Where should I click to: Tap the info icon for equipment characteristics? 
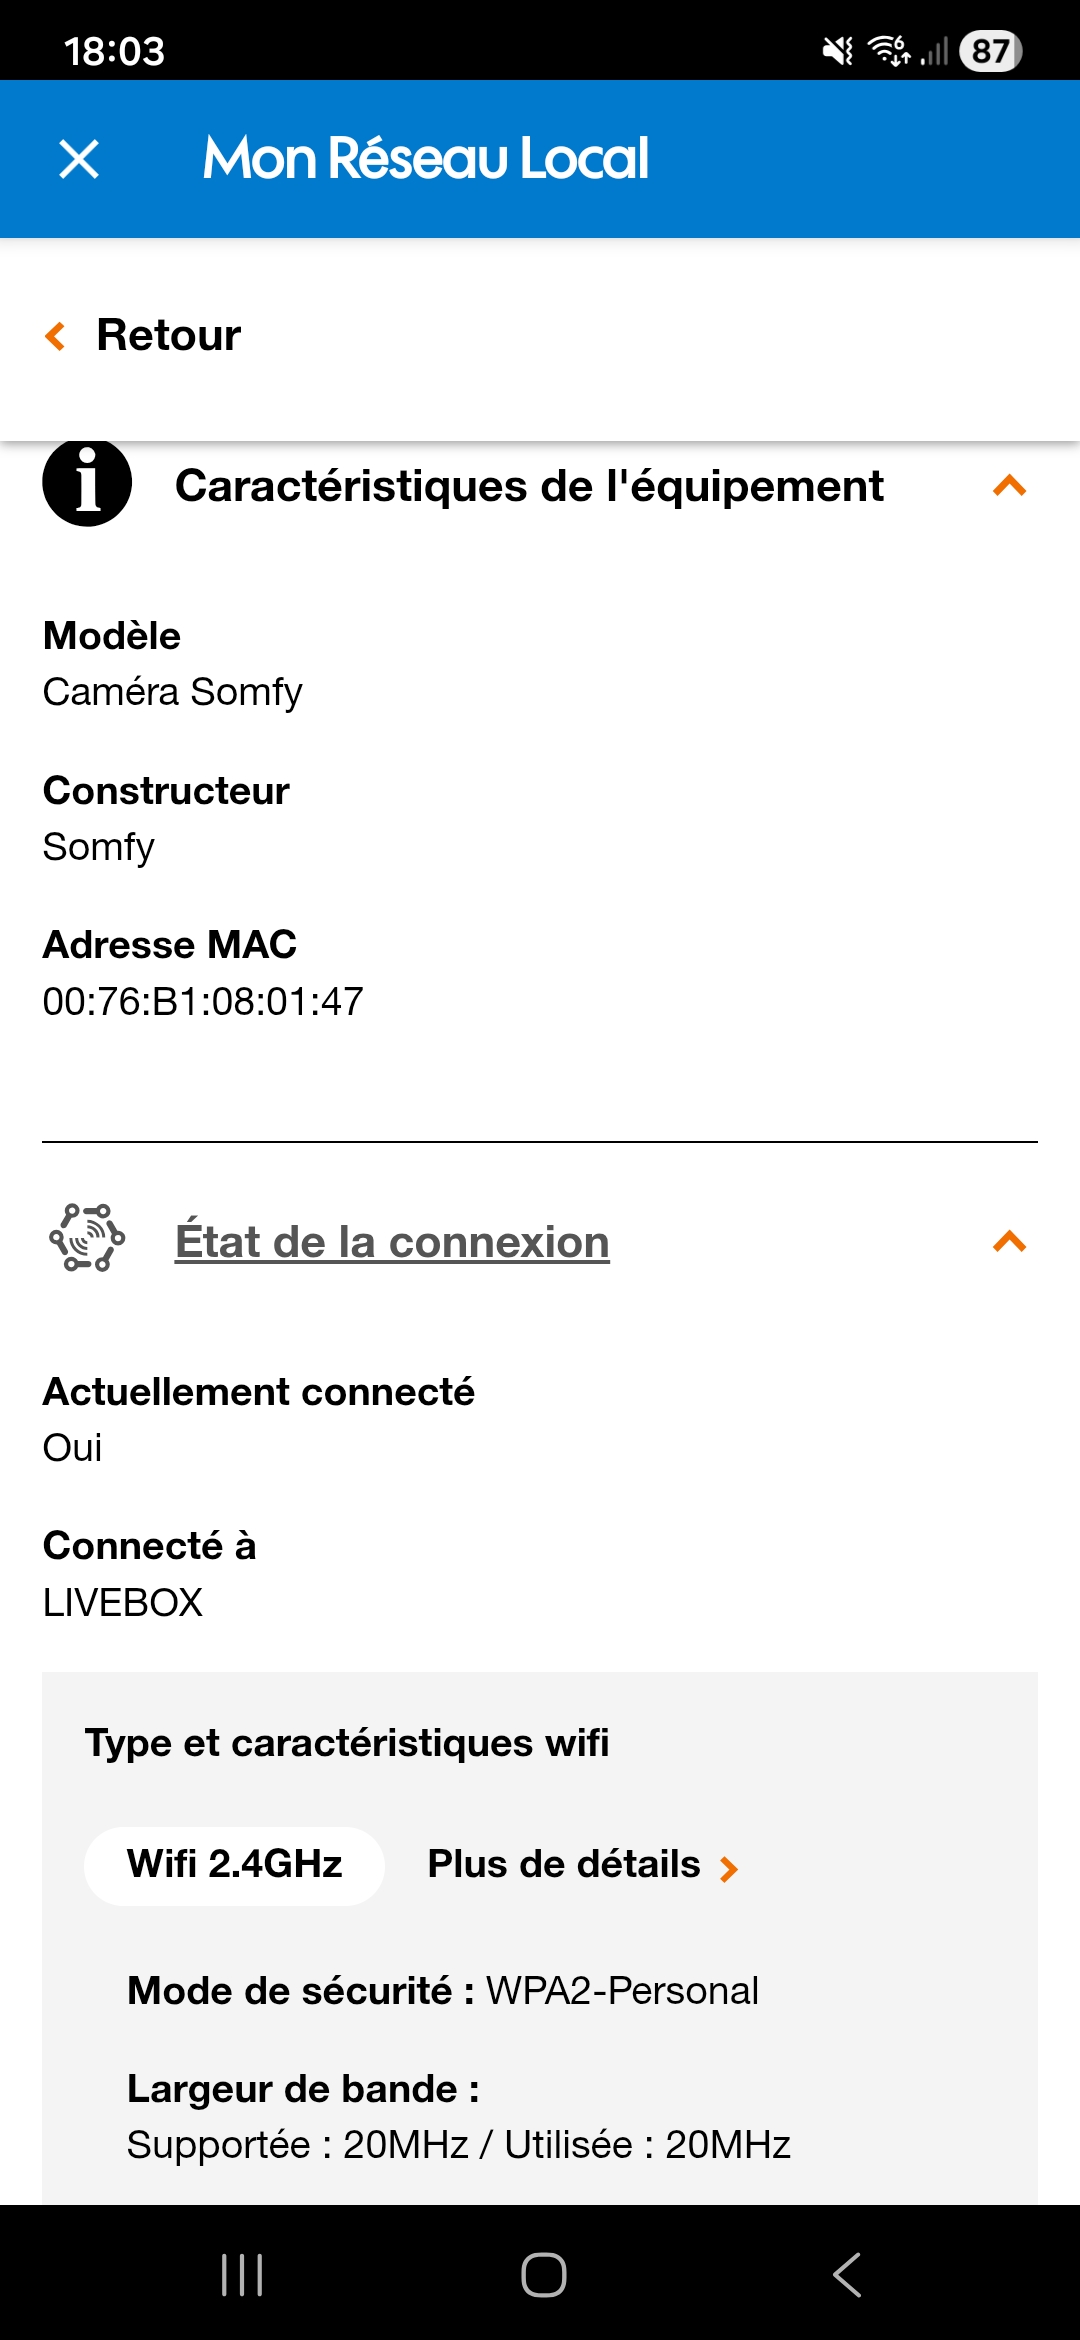[x=87, y=484]
